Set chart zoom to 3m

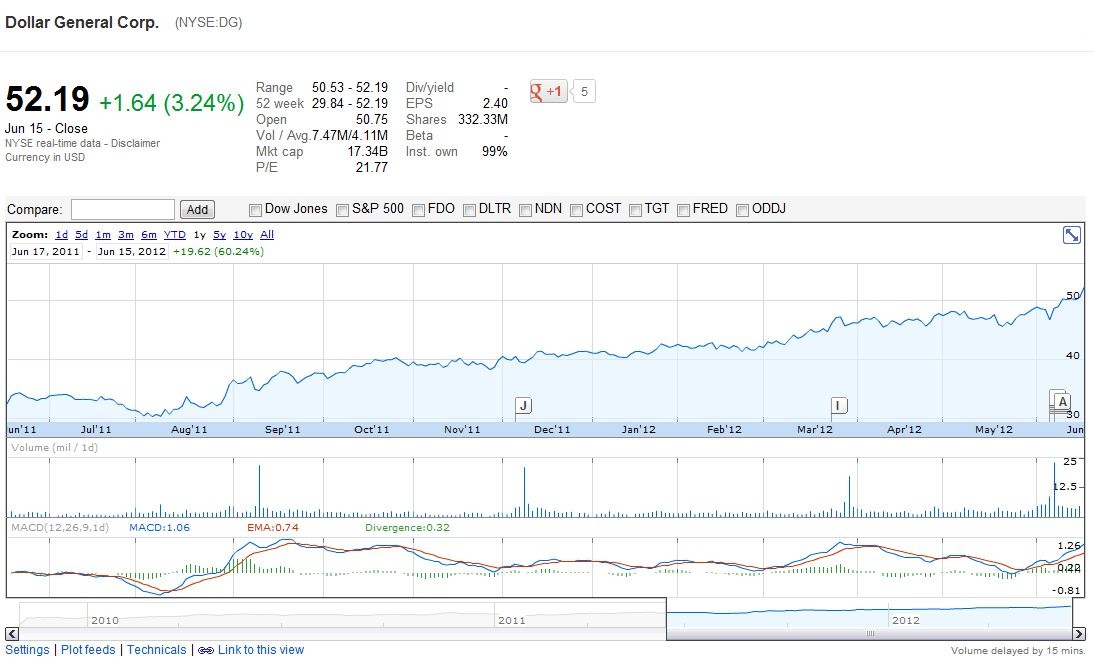126,235
